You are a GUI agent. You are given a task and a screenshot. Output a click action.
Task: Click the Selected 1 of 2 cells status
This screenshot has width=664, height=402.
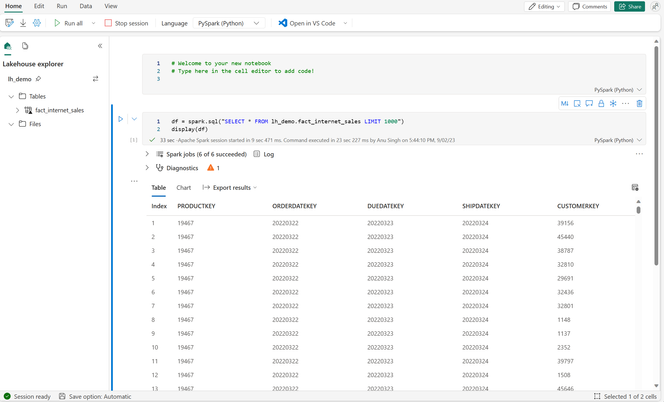point(625,396)
